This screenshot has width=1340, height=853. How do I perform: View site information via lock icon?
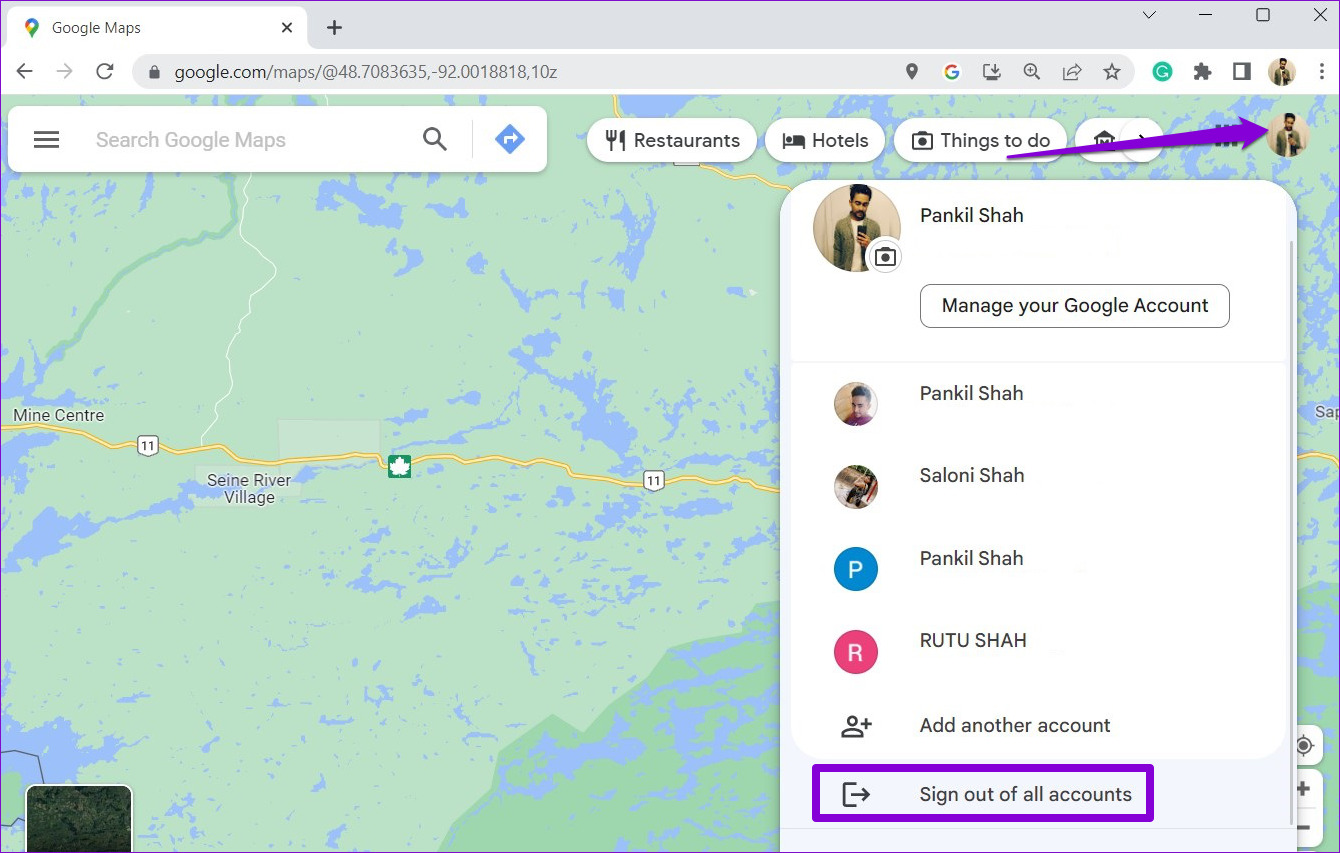154,72
